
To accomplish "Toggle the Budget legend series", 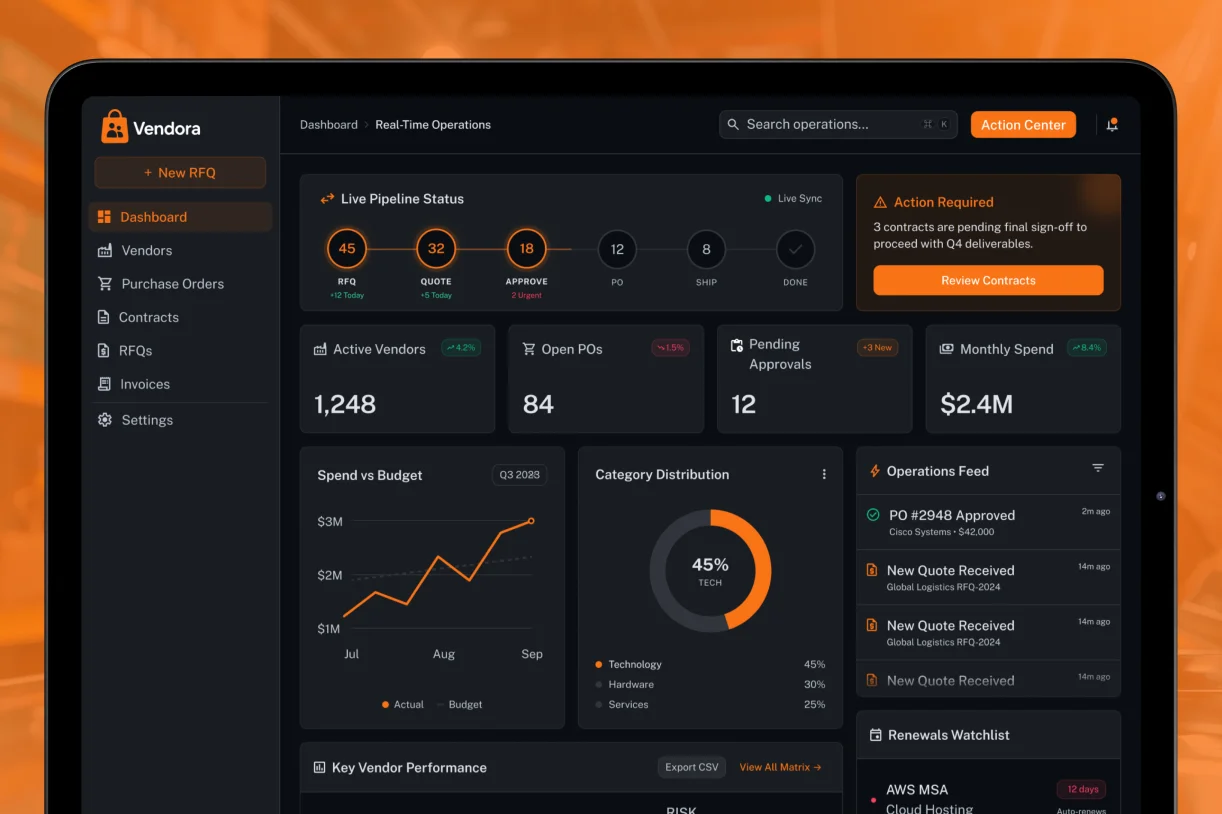I will pyautogui.click(x=459, y=705).
